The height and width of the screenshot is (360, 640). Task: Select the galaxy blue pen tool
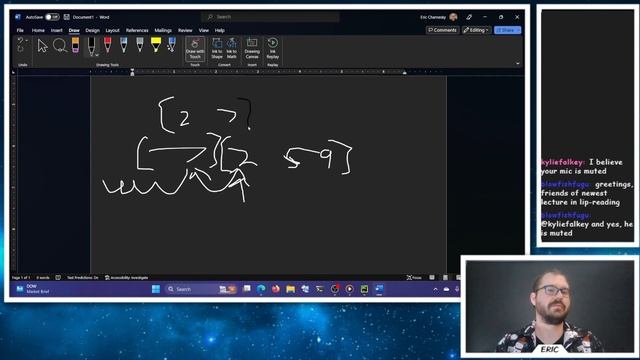pyautogui.click(x=124, y=45)
